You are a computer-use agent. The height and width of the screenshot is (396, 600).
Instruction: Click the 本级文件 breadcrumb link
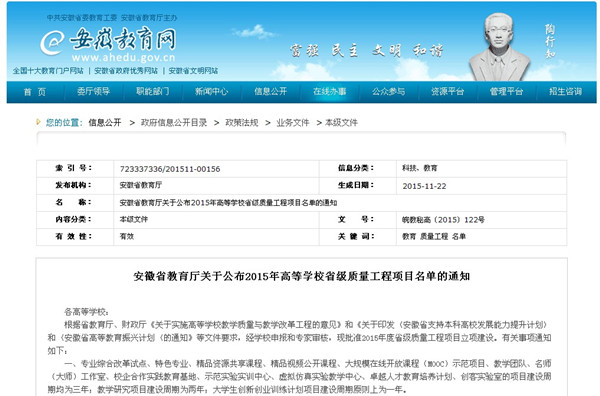[341, 122]
